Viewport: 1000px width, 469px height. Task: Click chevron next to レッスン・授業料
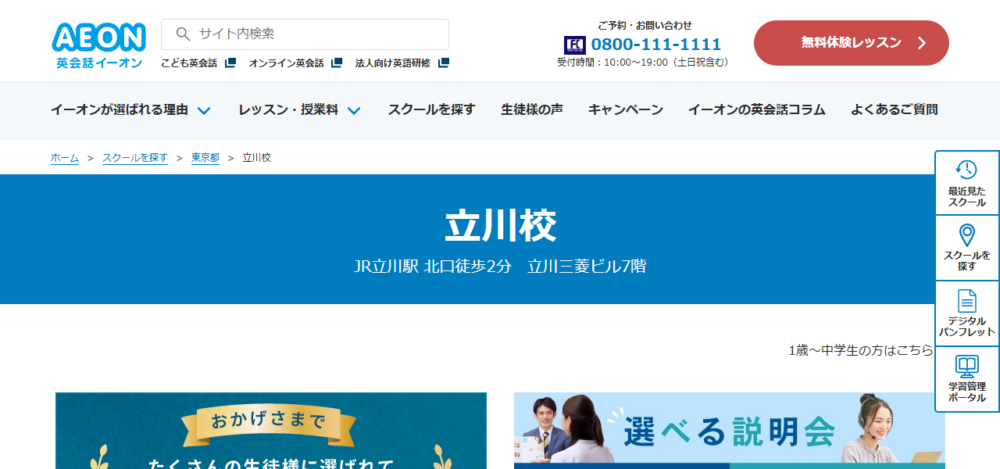coord(355,110)
